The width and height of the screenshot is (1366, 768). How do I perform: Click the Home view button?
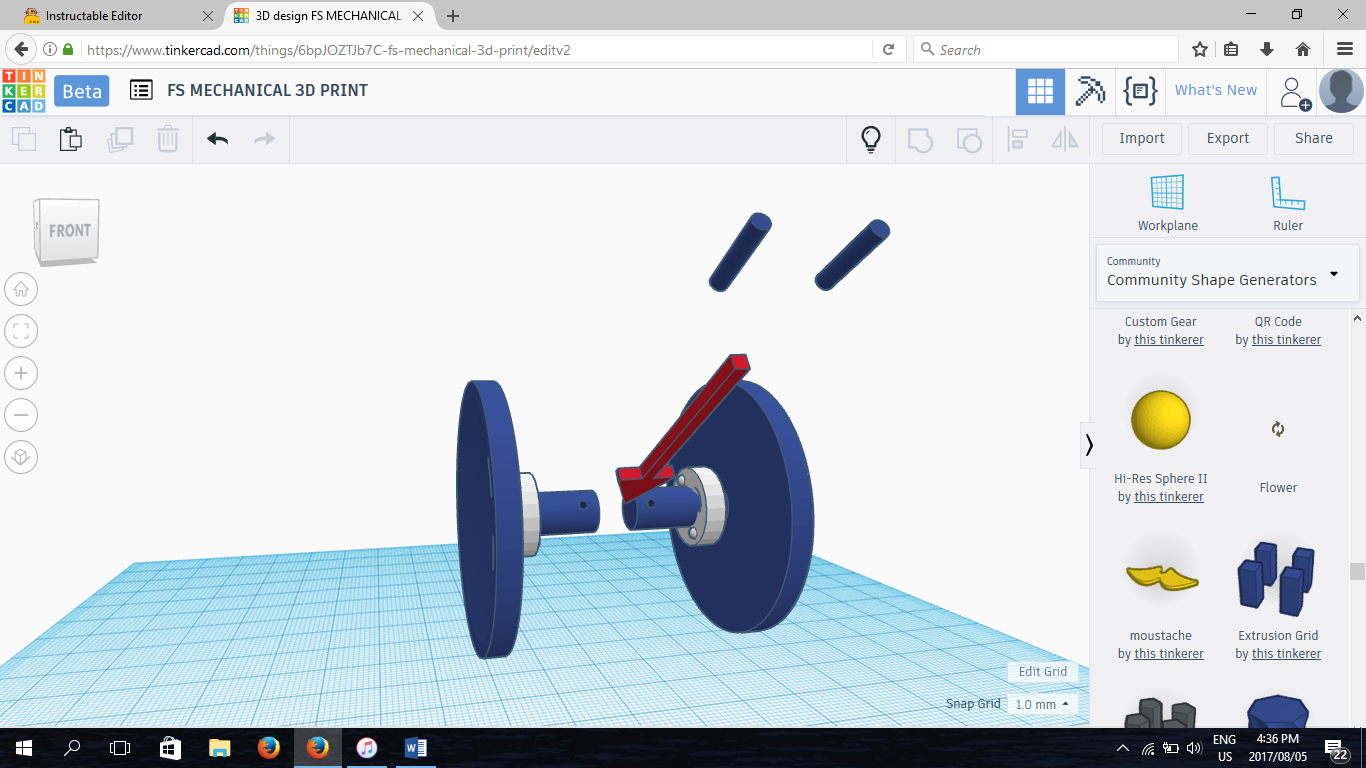click(21, 290)
